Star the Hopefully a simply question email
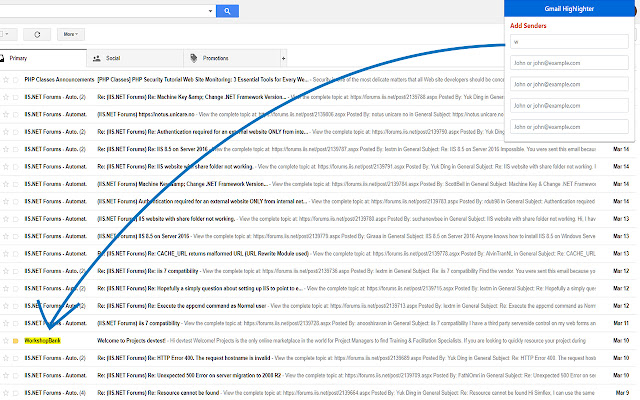The image size is (640, 400). click(6, 288)
